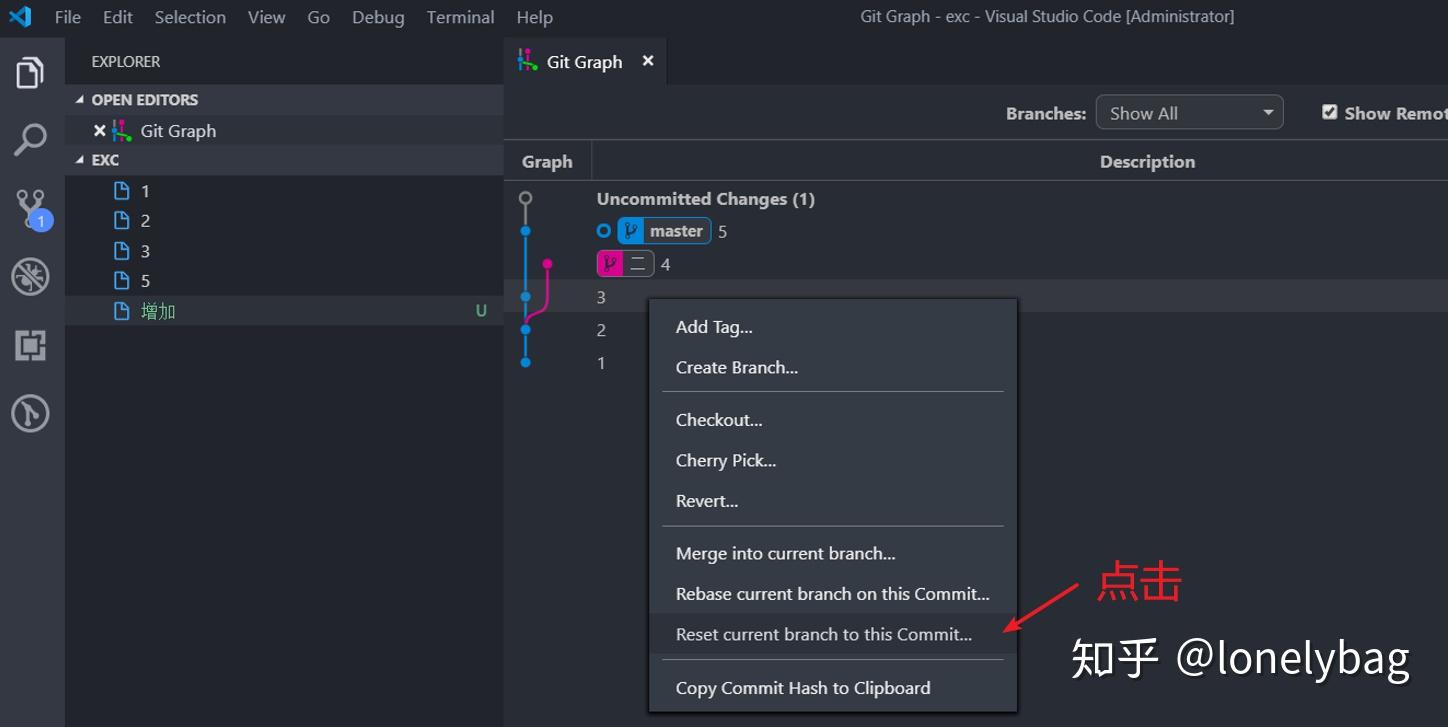Viewport: 1449px width, 727px height.
Task: Select Rebase current branch on this Commit...
Action: [833, 594]
